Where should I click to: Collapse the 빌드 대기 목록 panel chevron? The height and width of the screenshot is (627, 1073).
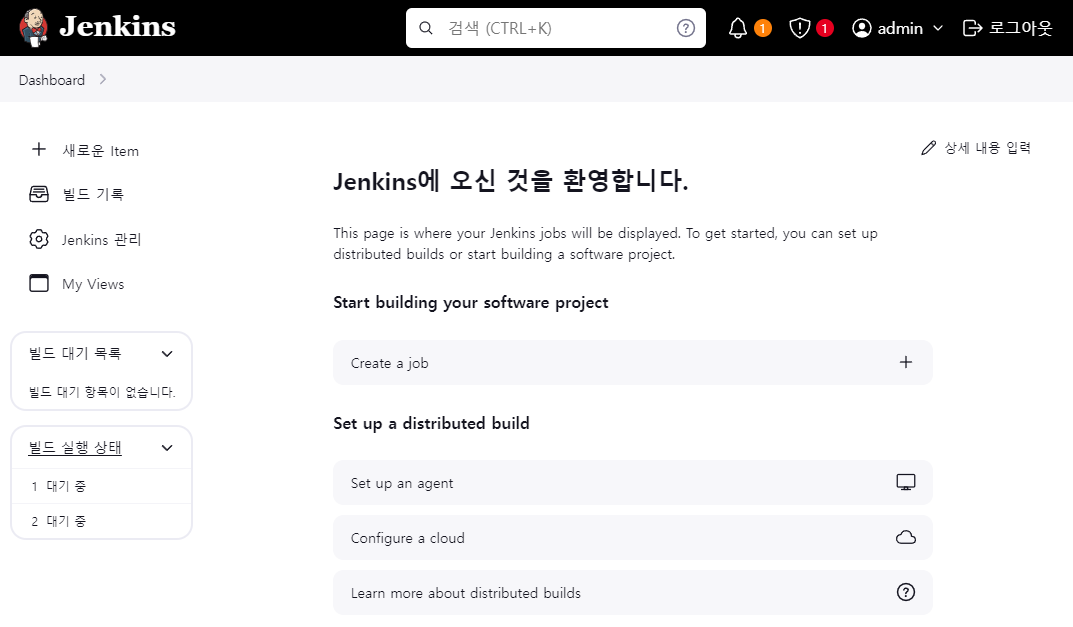pos(167,354)
